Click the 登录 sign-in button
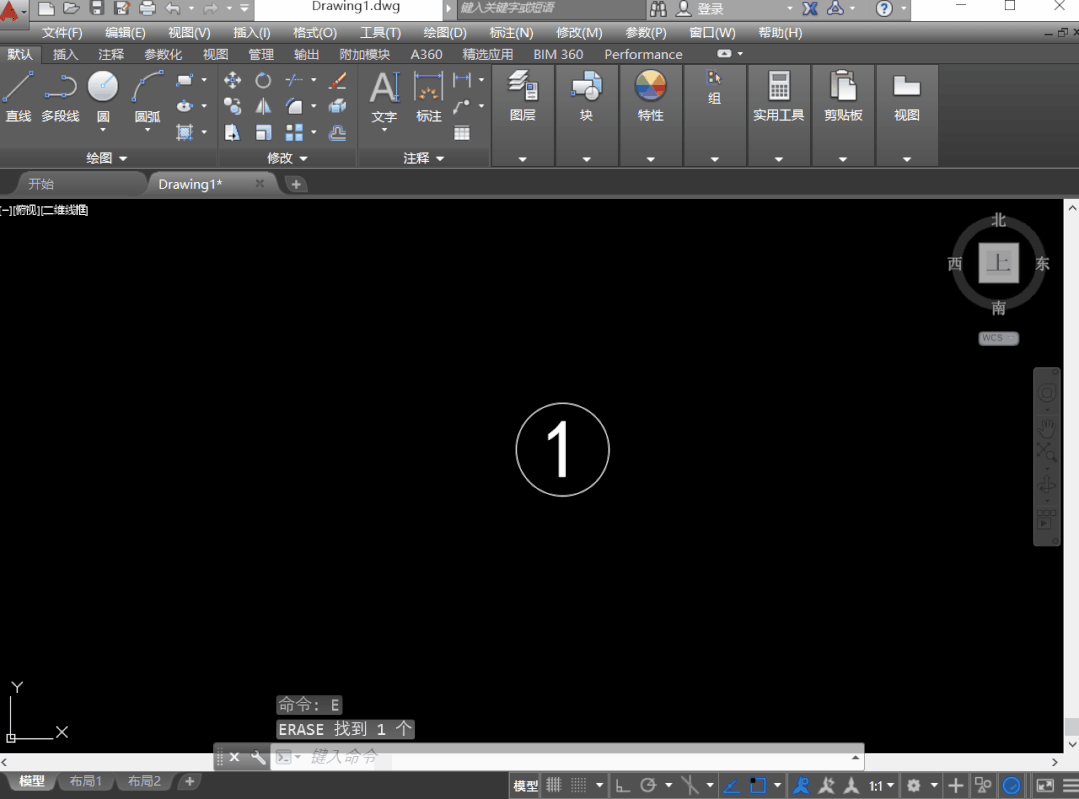 pos(701,9)
